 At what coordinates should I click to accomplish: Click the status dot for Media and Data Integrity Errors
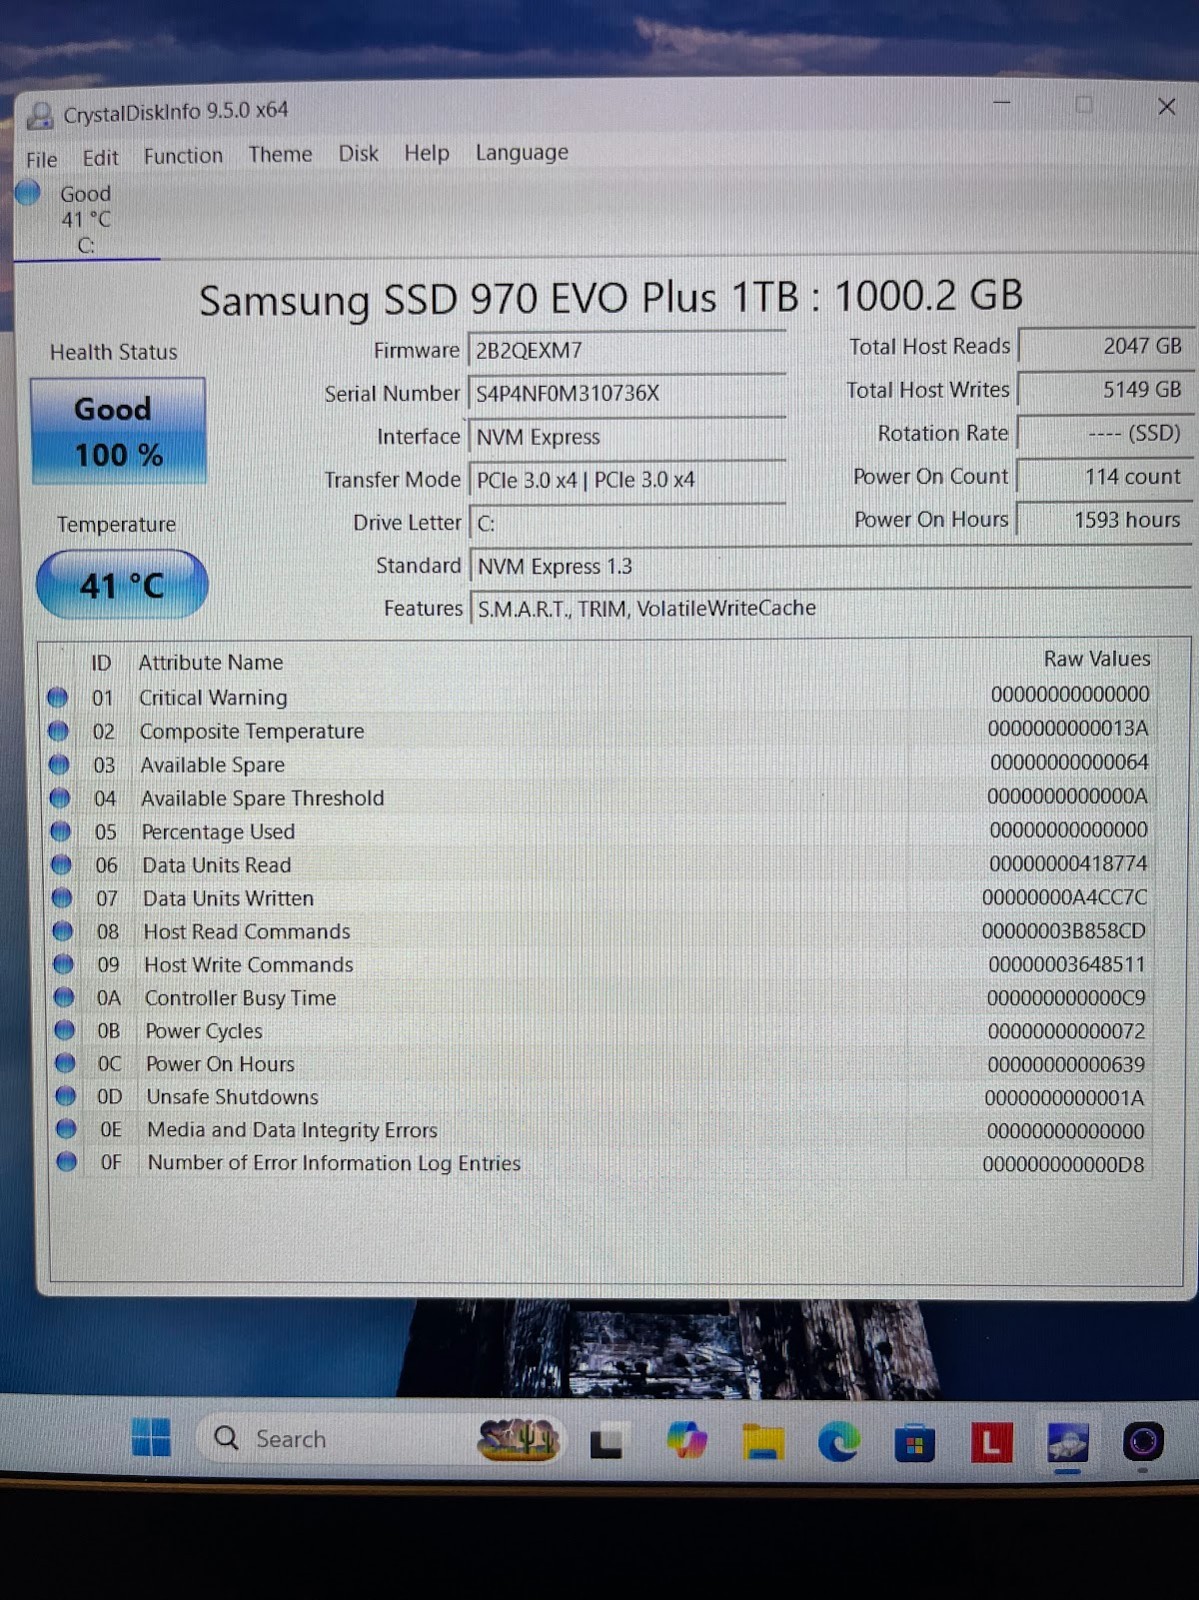pos(66,1129)
